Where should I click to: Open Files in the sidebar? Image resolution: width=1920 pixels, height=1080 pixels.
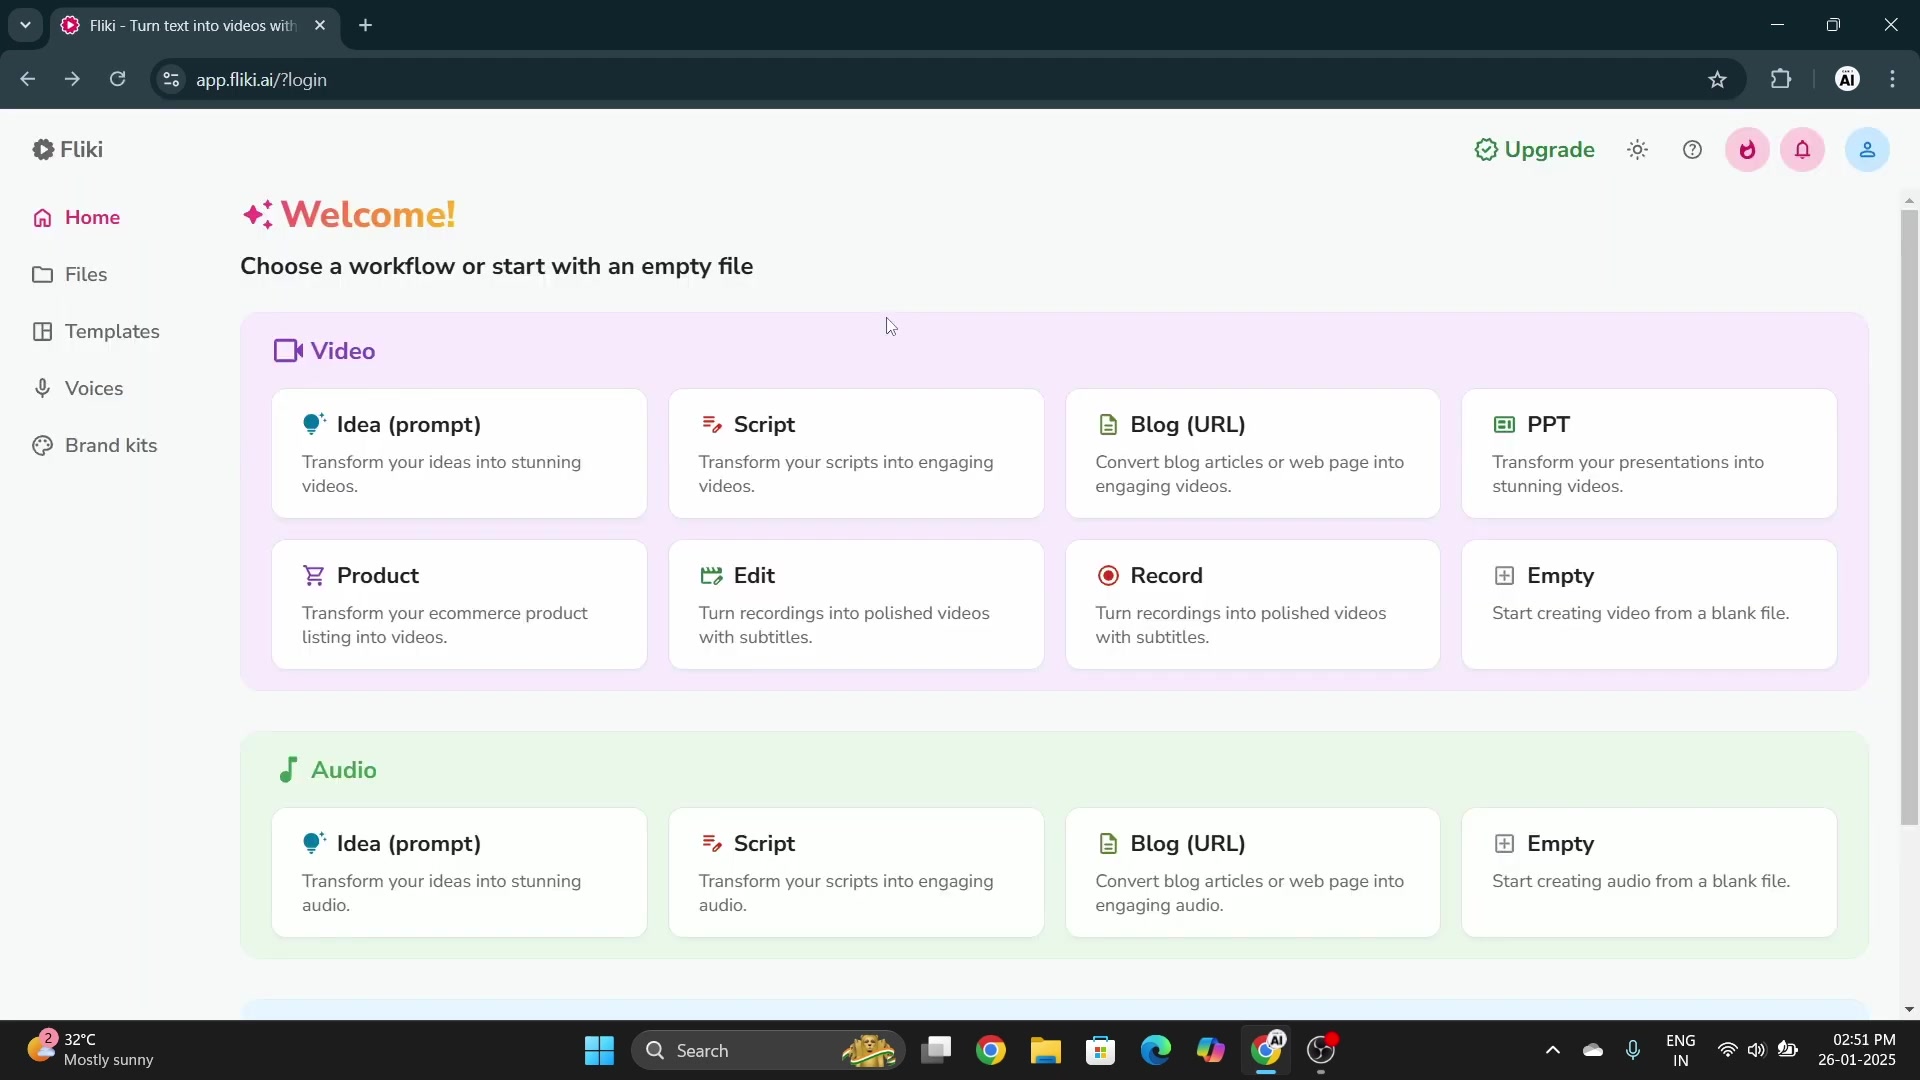pyautogui.click(x=70, y=275)
